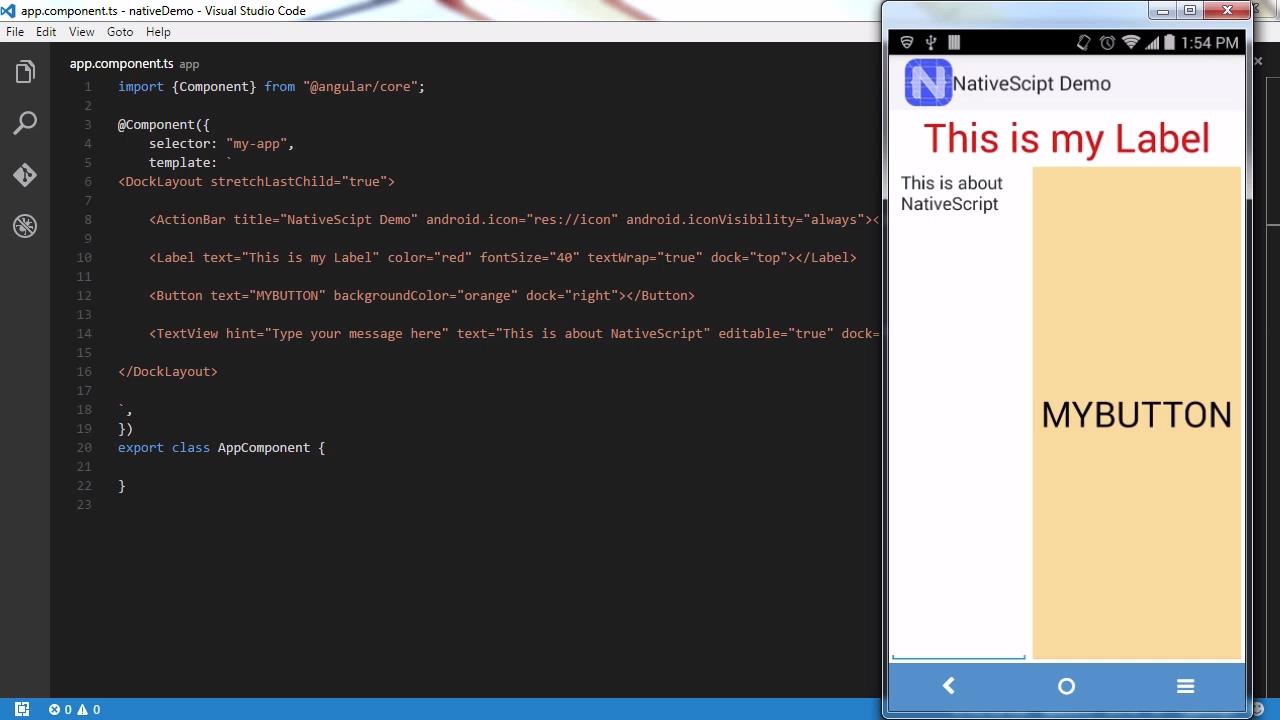Click the battery icon in phone status bar
1280x720 pixels.
[x=1169, y=43]
